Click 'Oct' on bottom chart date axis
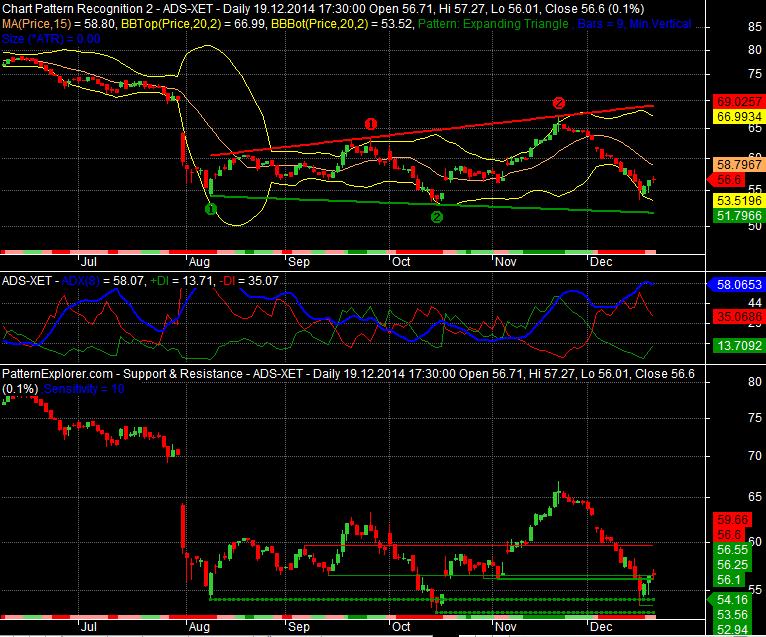Viewport: 766px width, 637px height. click(401, 627)
